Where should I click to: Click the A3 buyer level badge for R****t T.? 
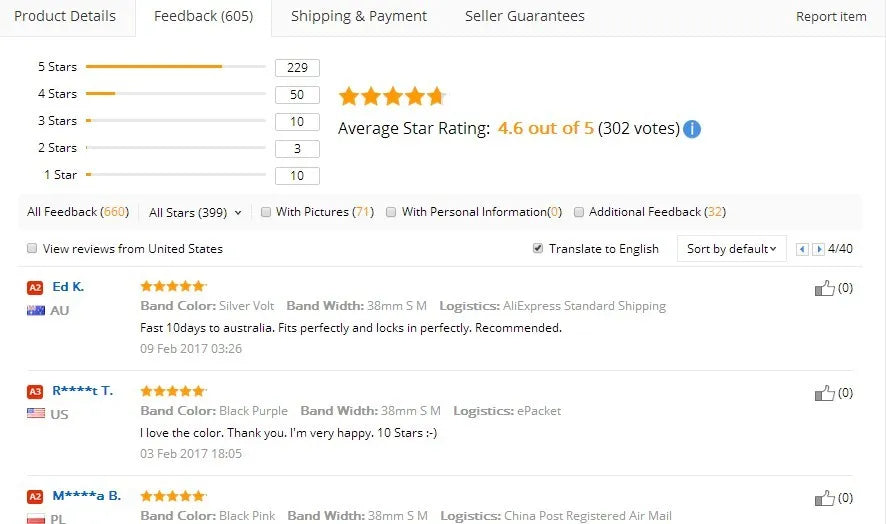[x=35, y=391]
